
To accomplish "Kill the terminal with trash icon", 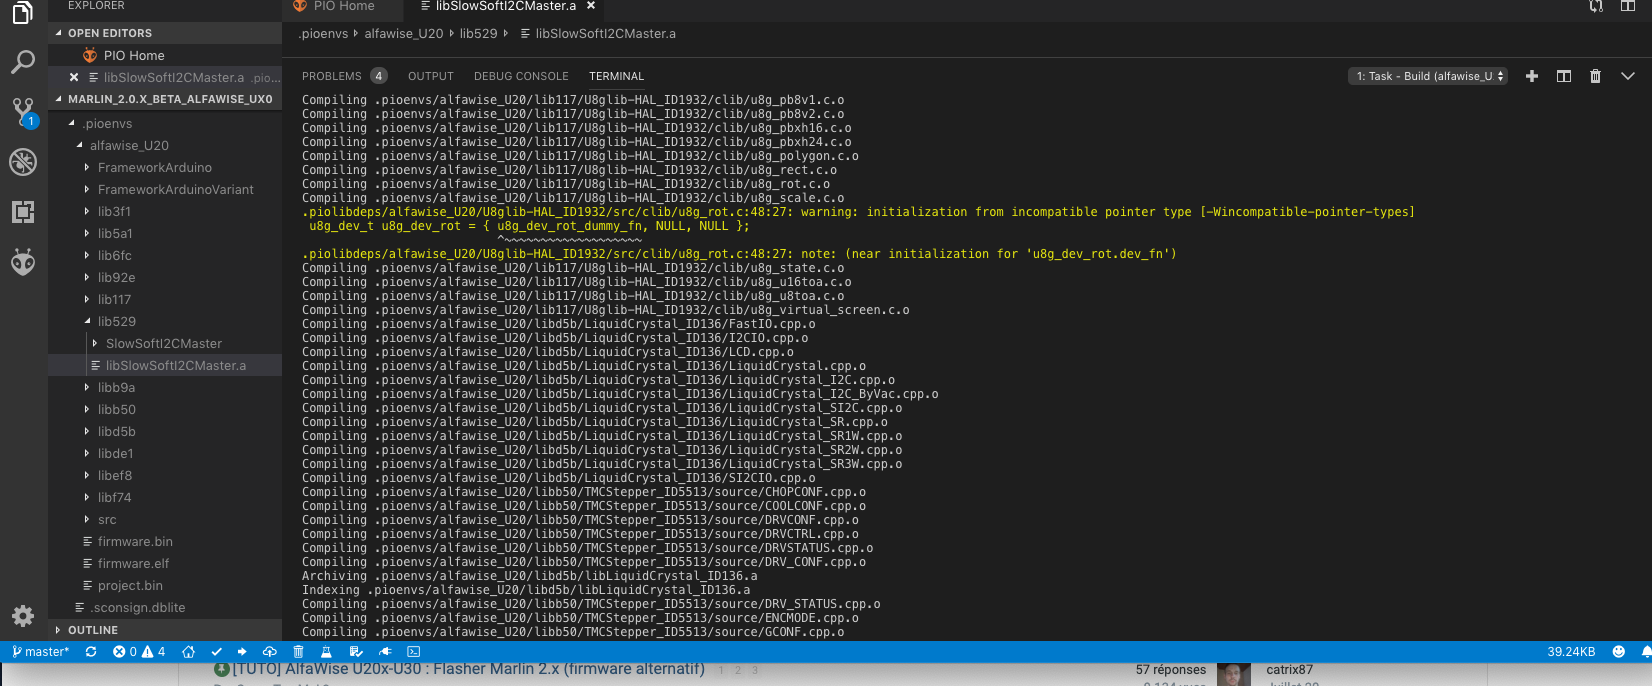I will tap(1595, 76).
